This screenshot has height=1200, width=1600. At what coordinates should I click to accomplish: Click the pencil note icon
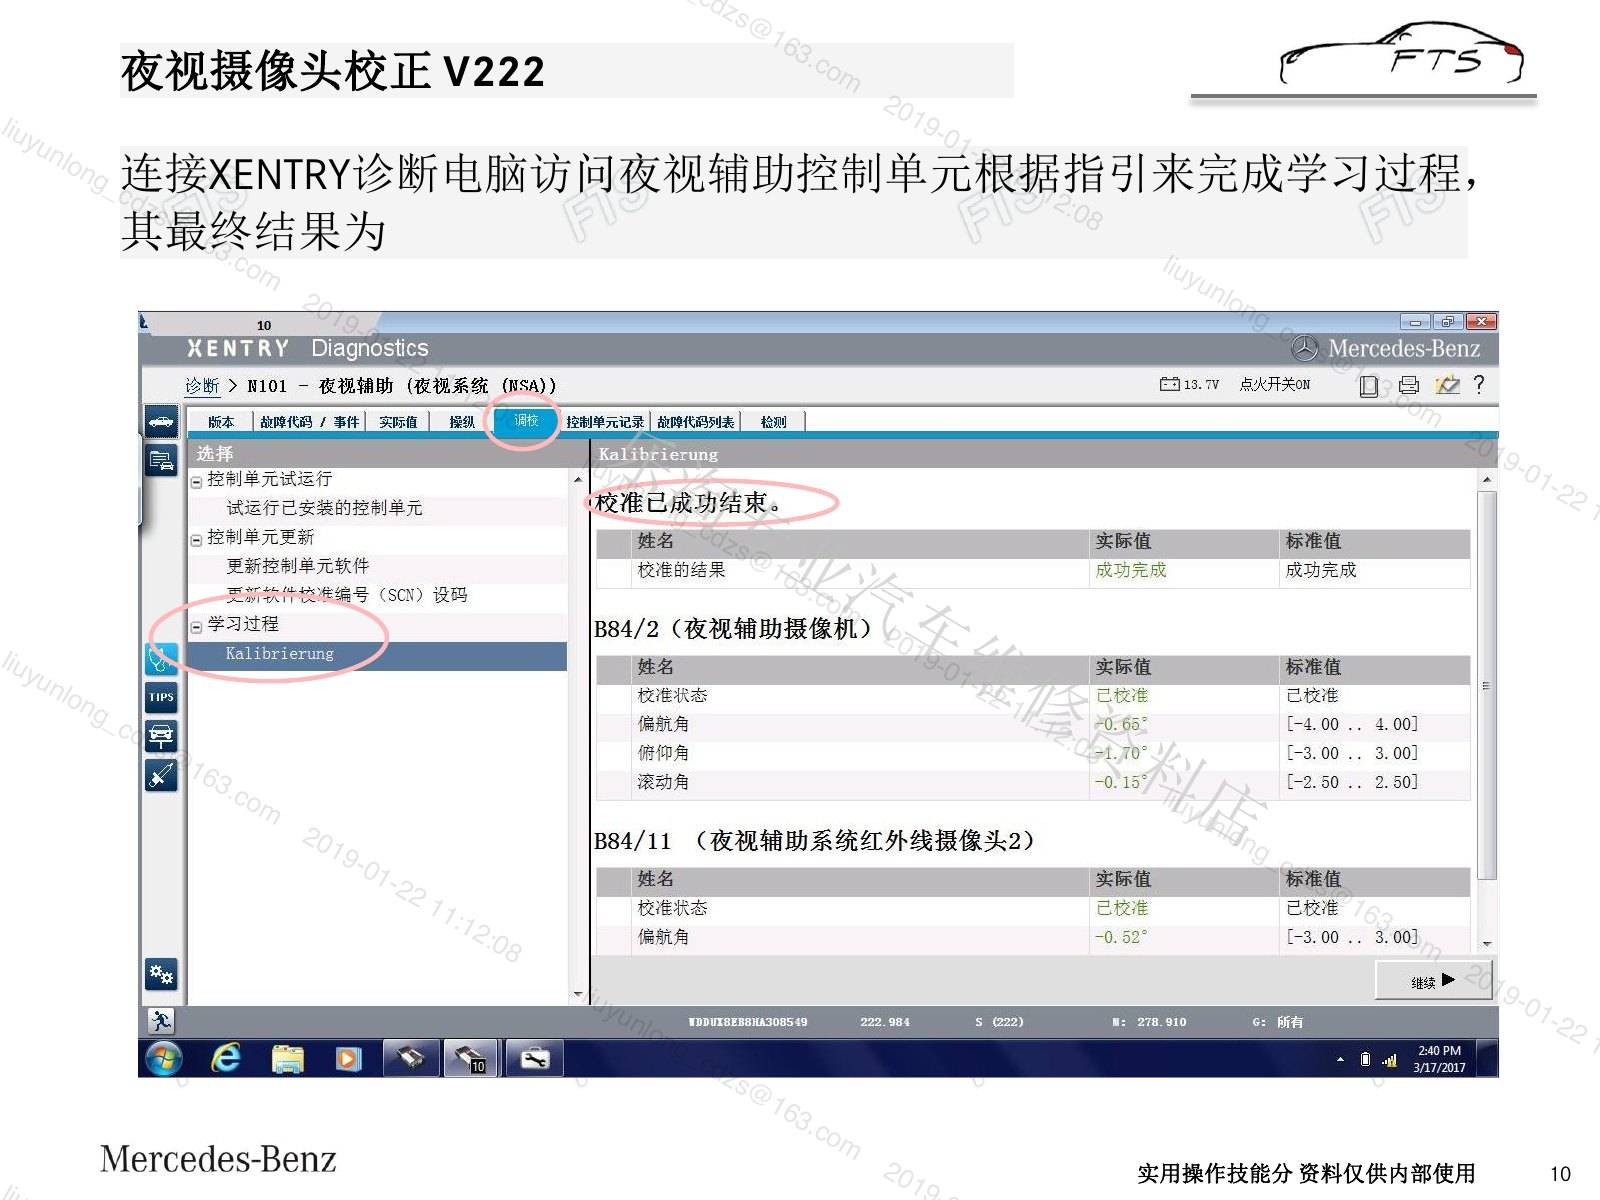tap(1447, 385)
